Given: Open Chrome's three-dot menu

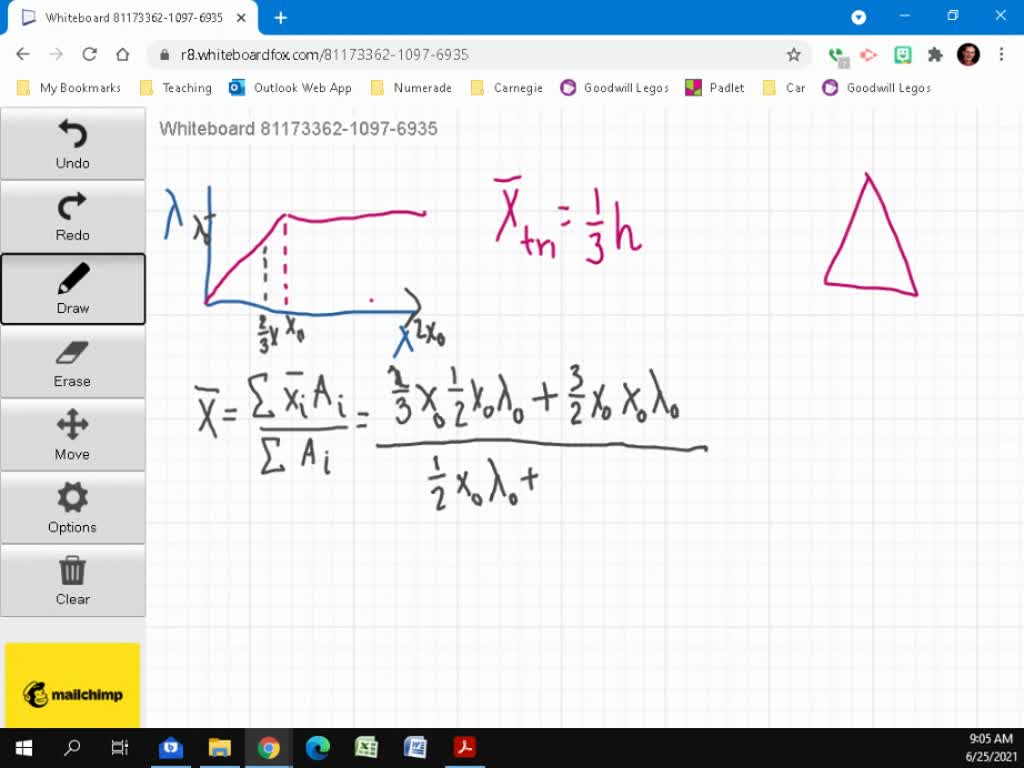Looking at the screenshot, I should pyautogui.click(x=1003, y=55).
